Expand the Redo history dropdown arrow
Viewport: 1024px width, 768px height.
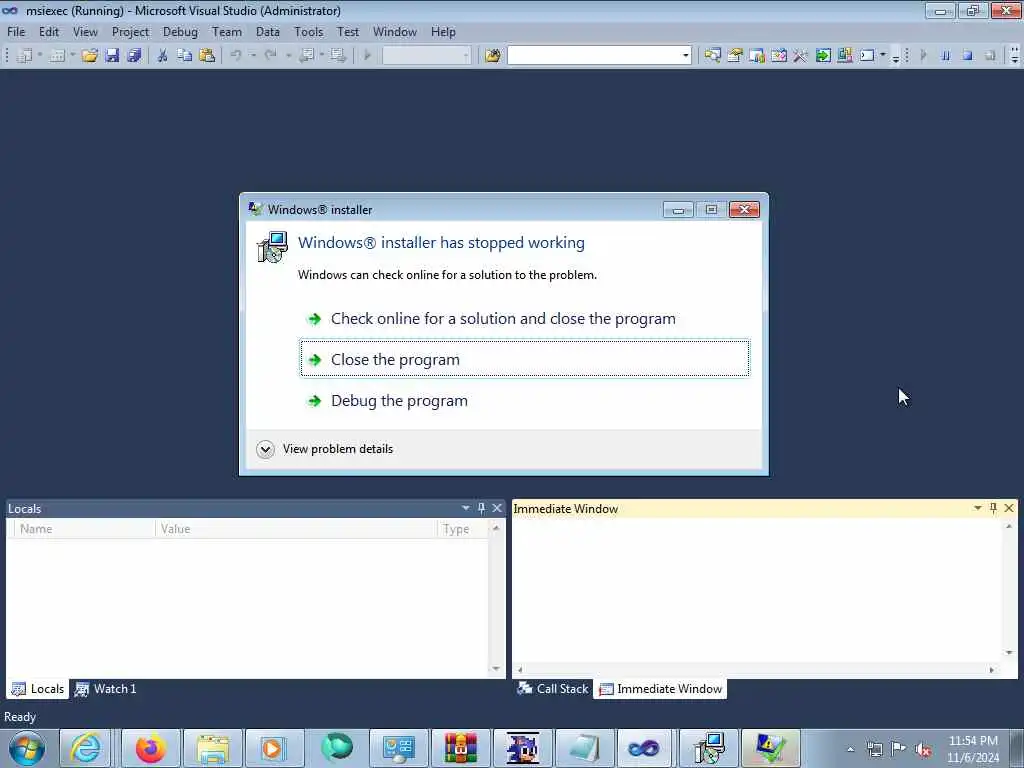click(x=288, y=56)
